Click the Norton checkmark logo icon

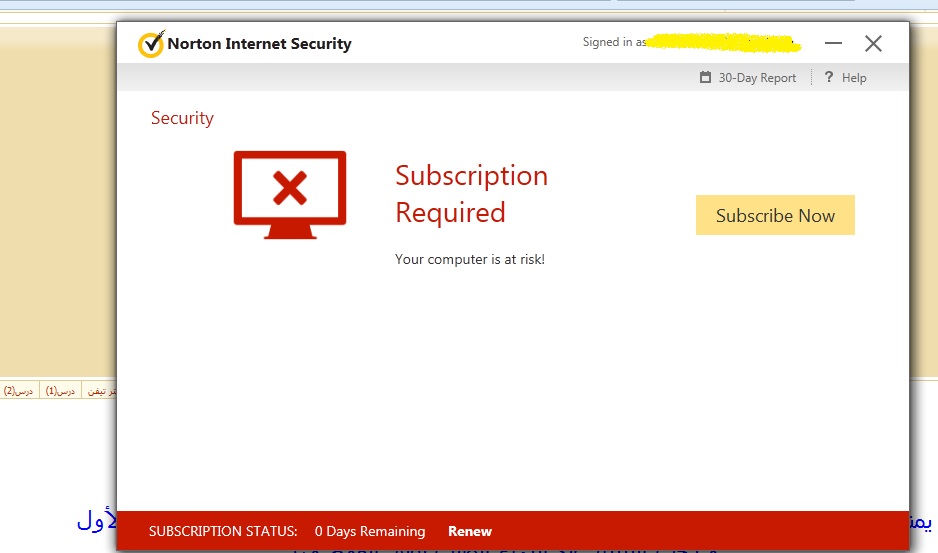pos(151,44)
